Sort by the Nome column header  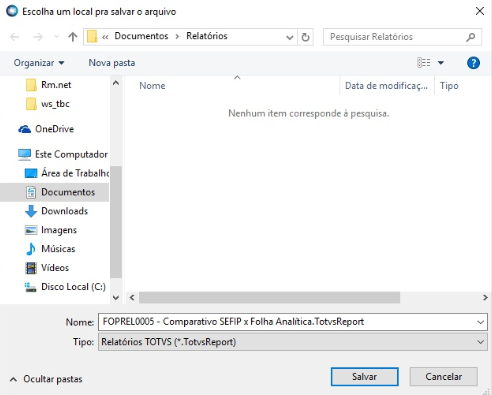click(152, 86)
